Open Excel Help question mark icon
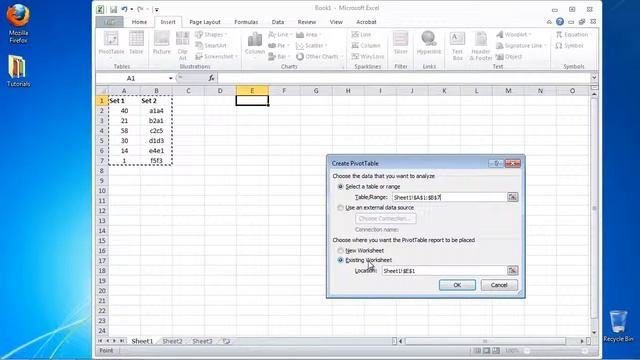The image size is (640, 360). coord(560,22)
